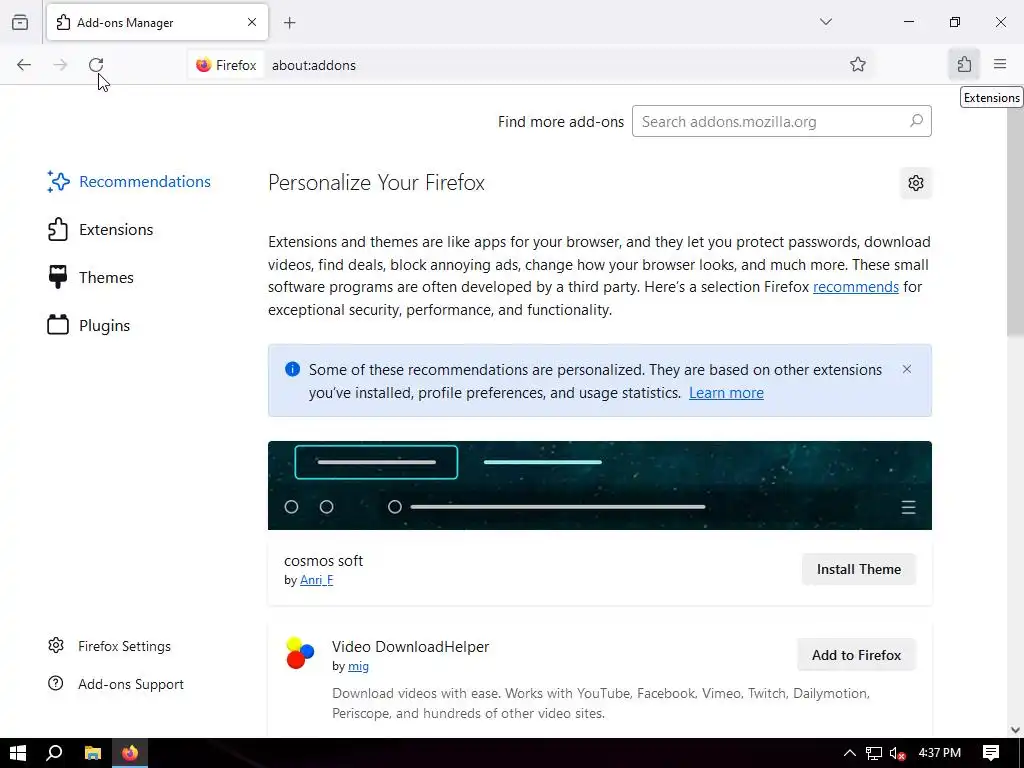Open the Windows Start menu
The height and width of the screenshot is (768, 1024).
coord(18,753)
